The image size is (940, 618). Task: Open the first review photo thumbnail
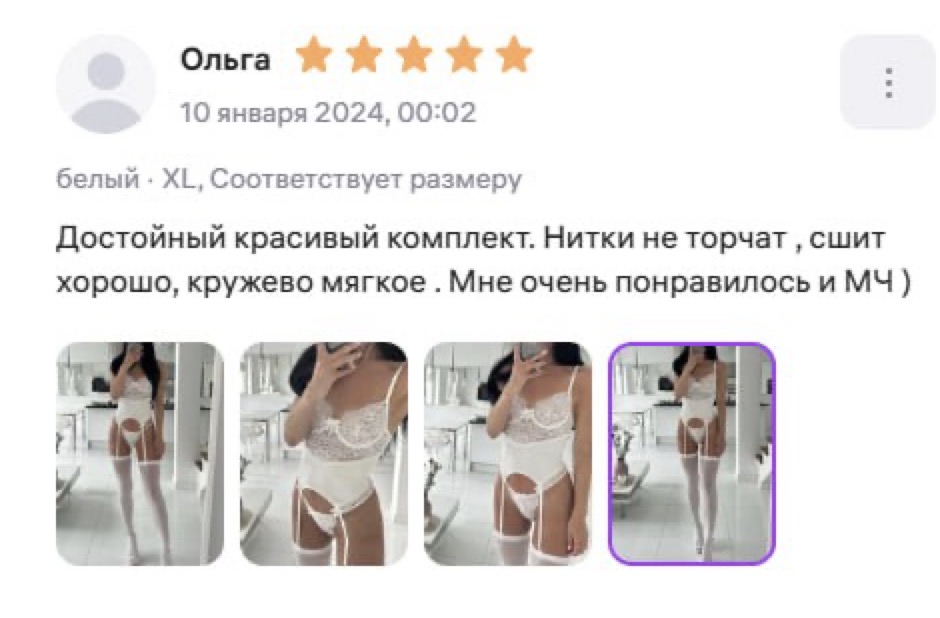pos(140,454)
